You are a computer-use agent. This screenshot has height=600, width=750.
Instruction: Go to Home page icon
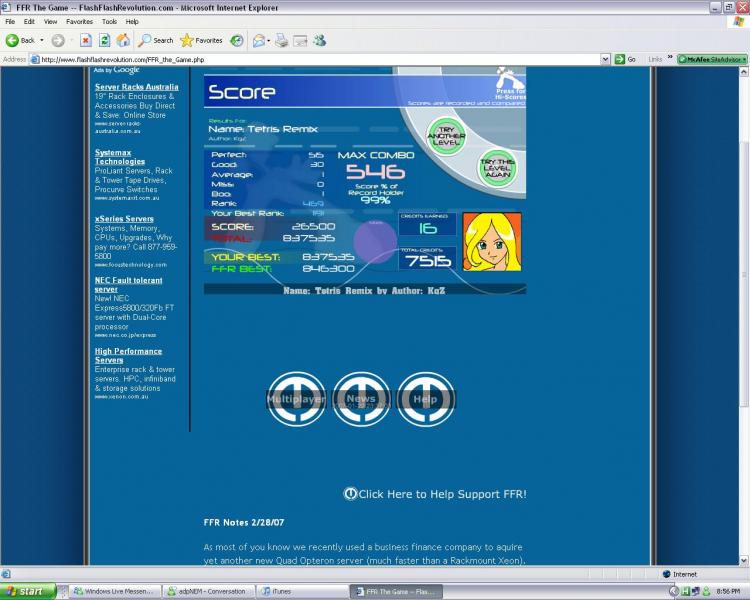coord(123,41)
